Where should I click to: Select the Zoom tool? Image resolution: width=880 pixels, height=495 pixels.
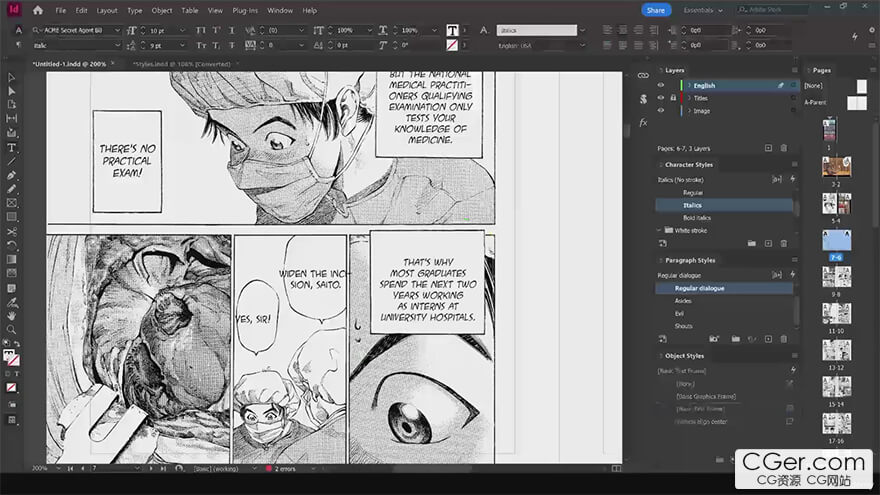click(x=11, y=330)
